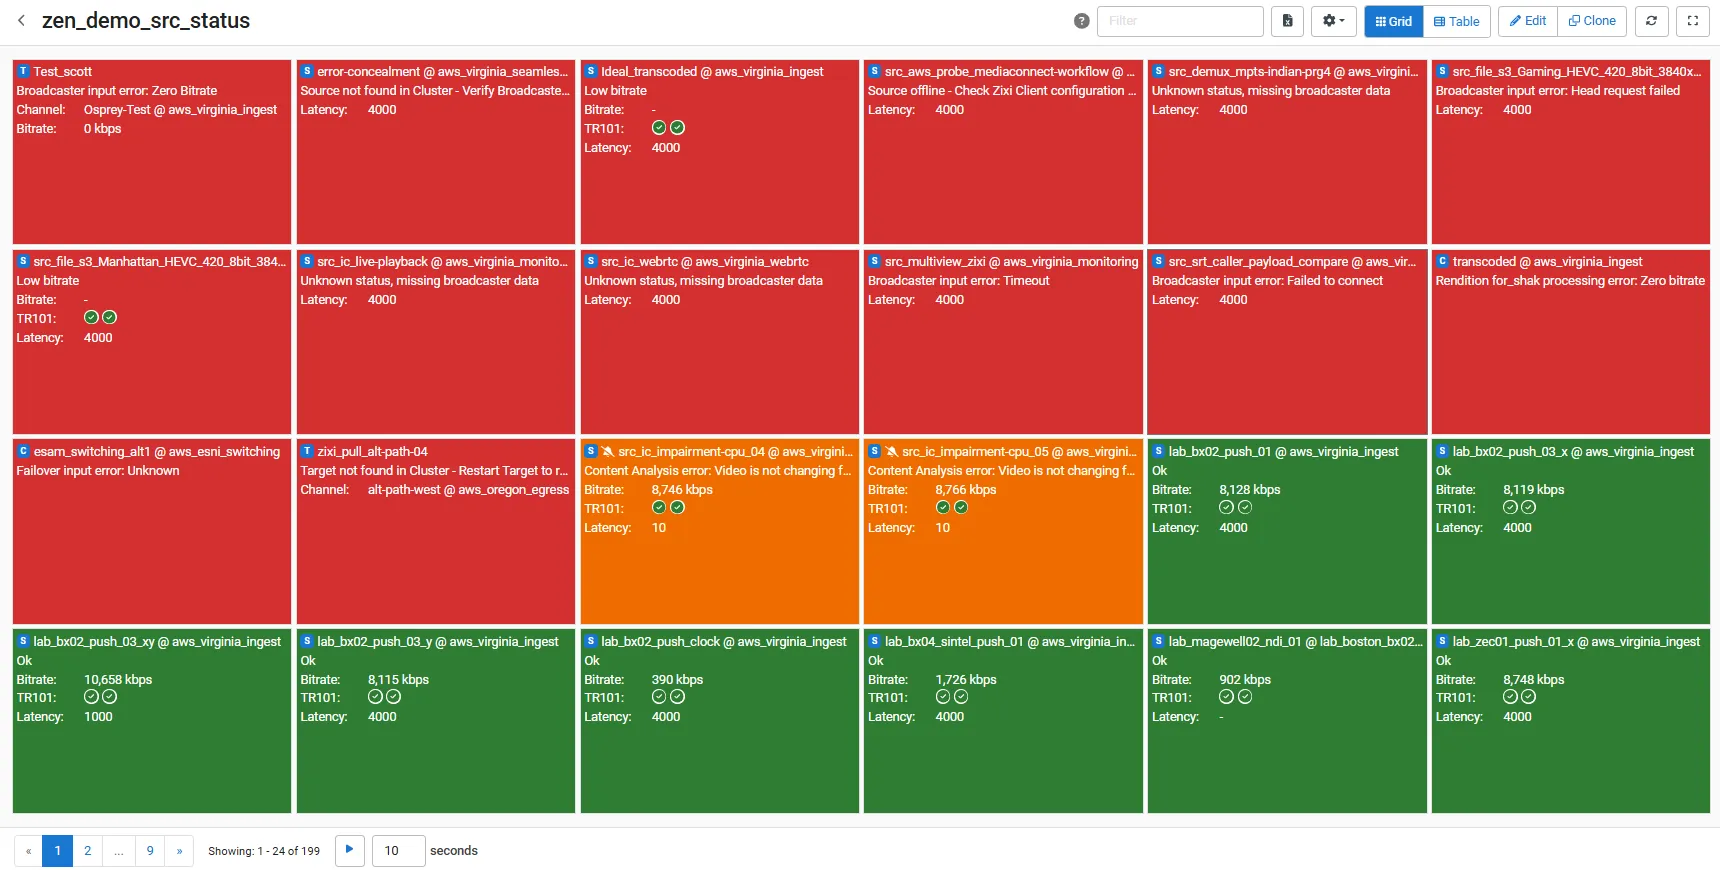
Task: Go back using the arrow beside zen_demo_src_status
Action: pos(21,20)
